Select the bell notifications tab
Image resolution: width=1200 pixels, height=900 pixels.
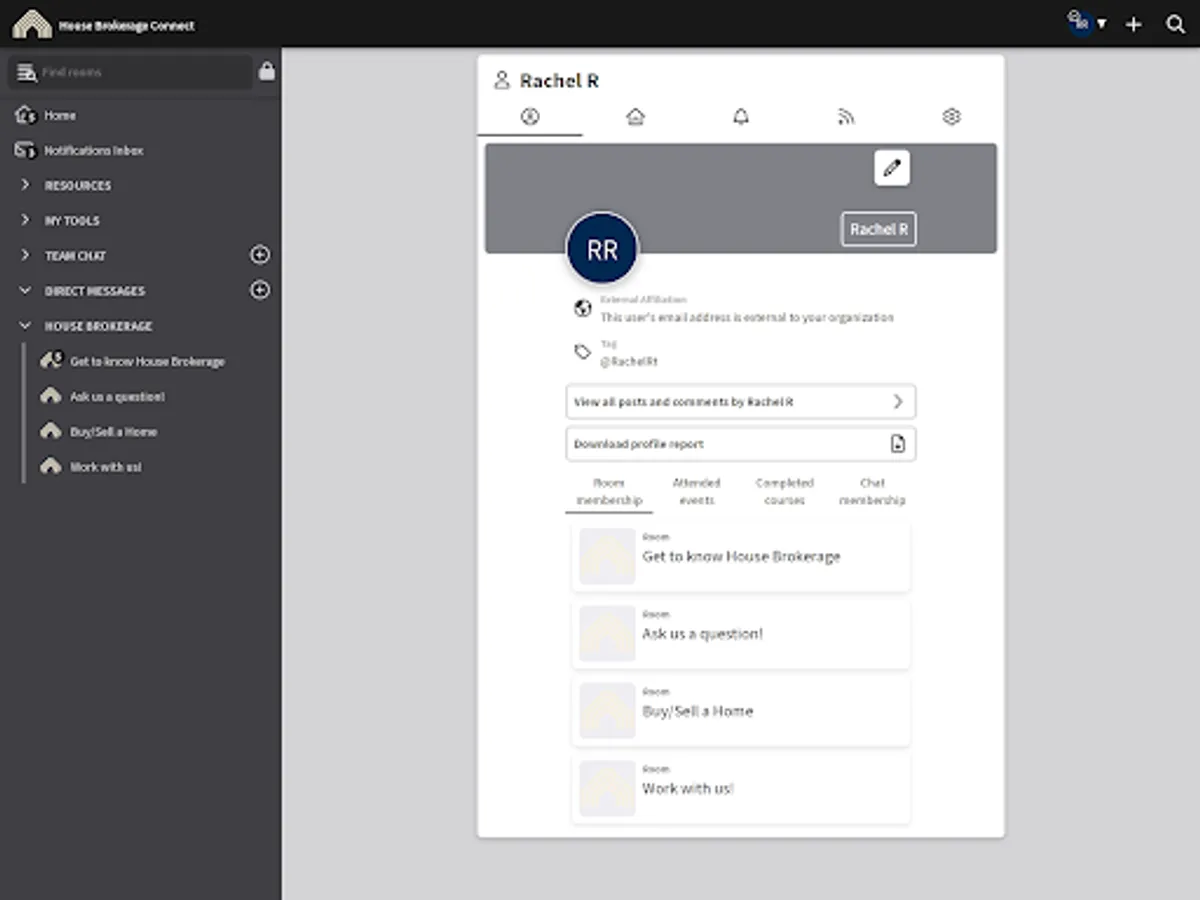pos(741,117)
